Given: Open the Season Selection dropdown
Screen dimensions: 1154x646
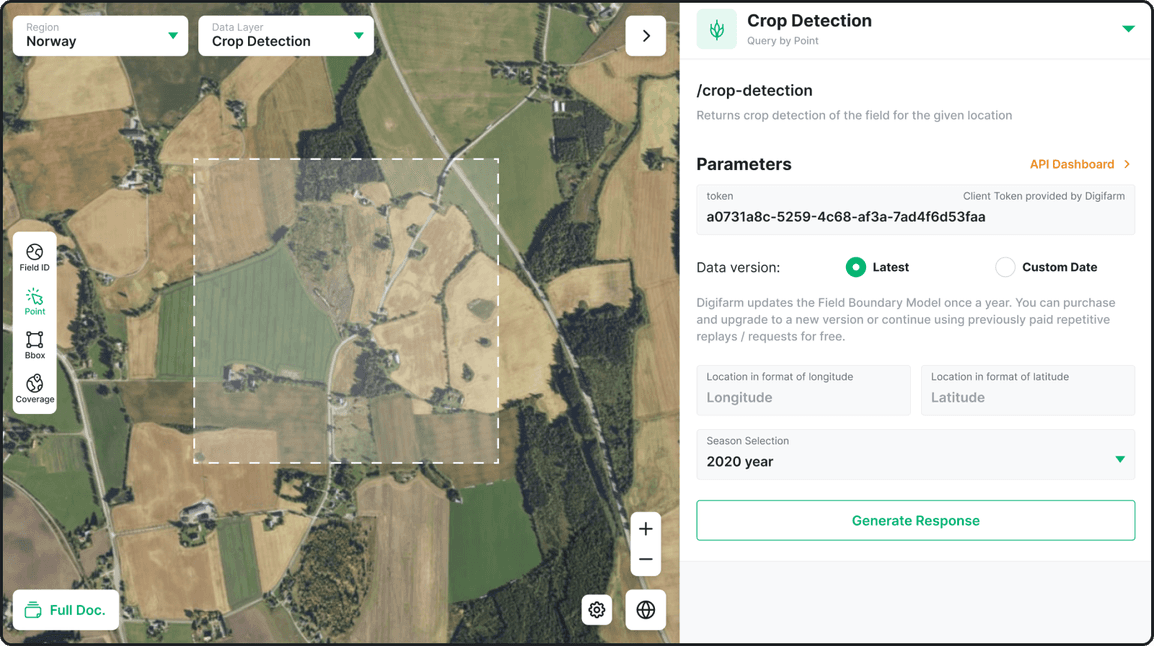Looking at the screenshot, I should point(915,455).
